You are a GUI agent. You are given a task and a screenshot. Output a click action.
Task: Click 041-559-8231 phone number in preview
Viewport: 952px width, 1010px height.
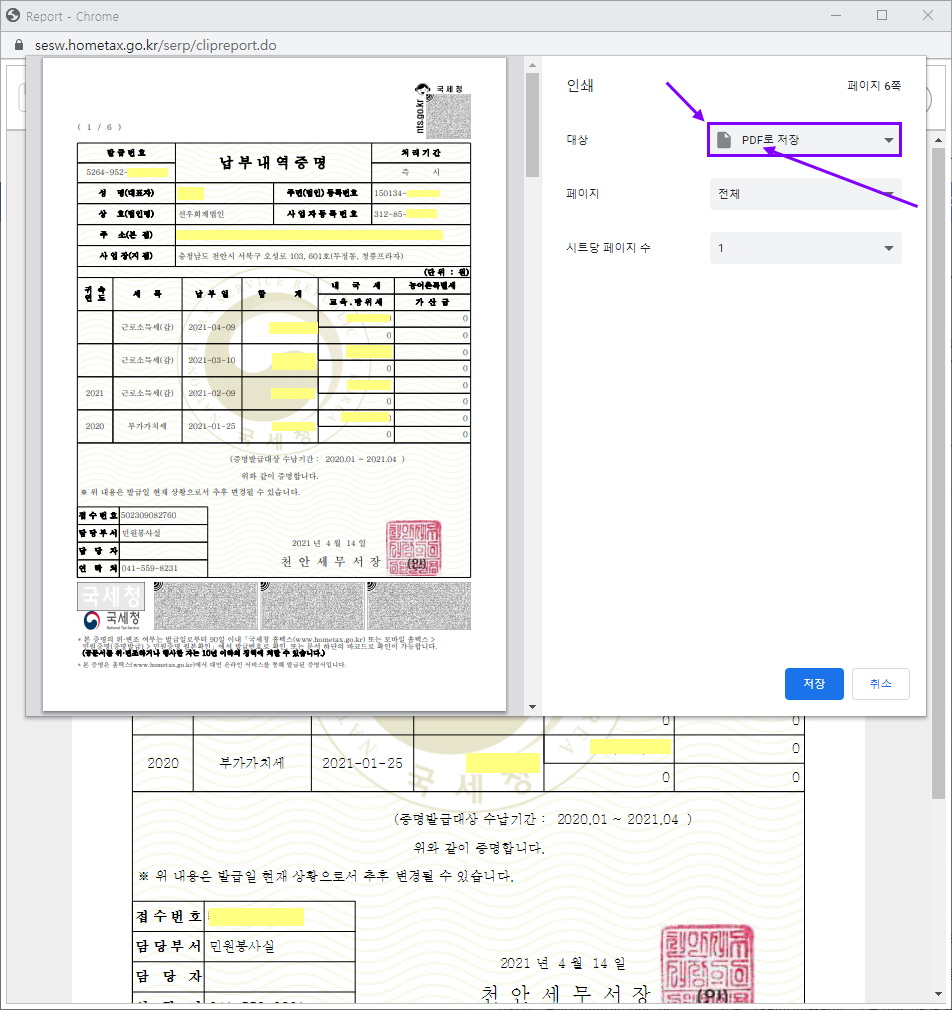click(x=149, y=568)
